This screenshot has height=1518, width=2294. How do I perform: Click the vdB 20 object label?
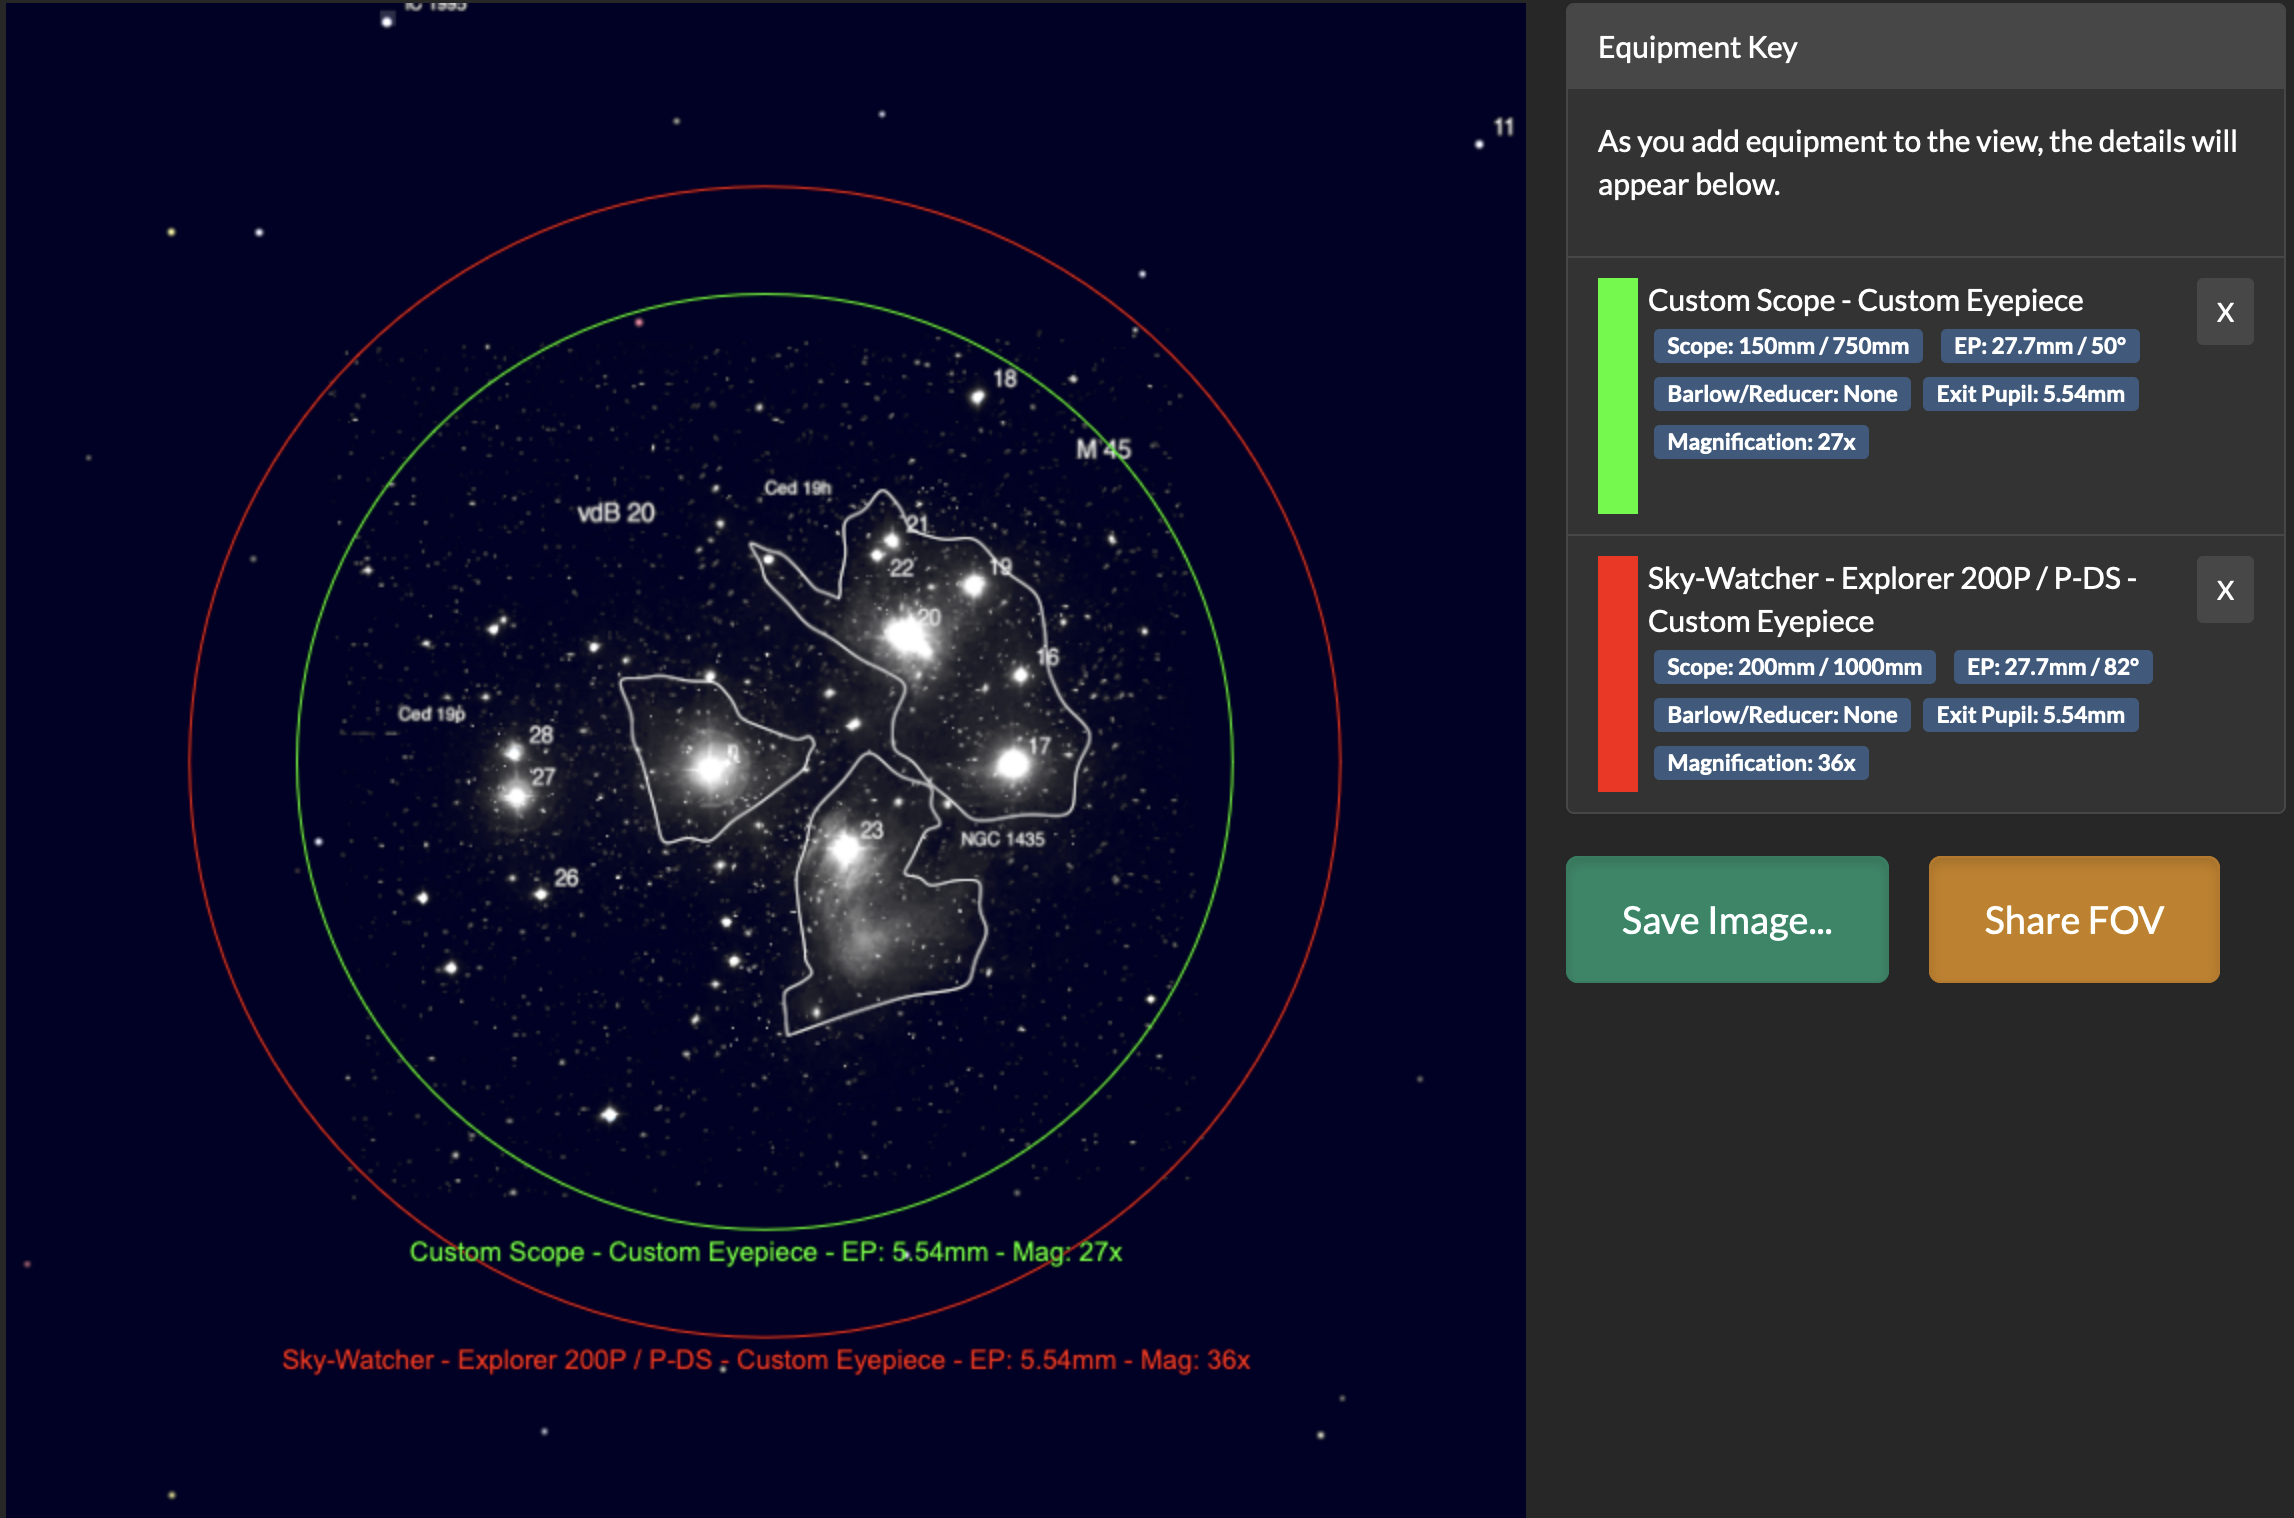(616, 513)
